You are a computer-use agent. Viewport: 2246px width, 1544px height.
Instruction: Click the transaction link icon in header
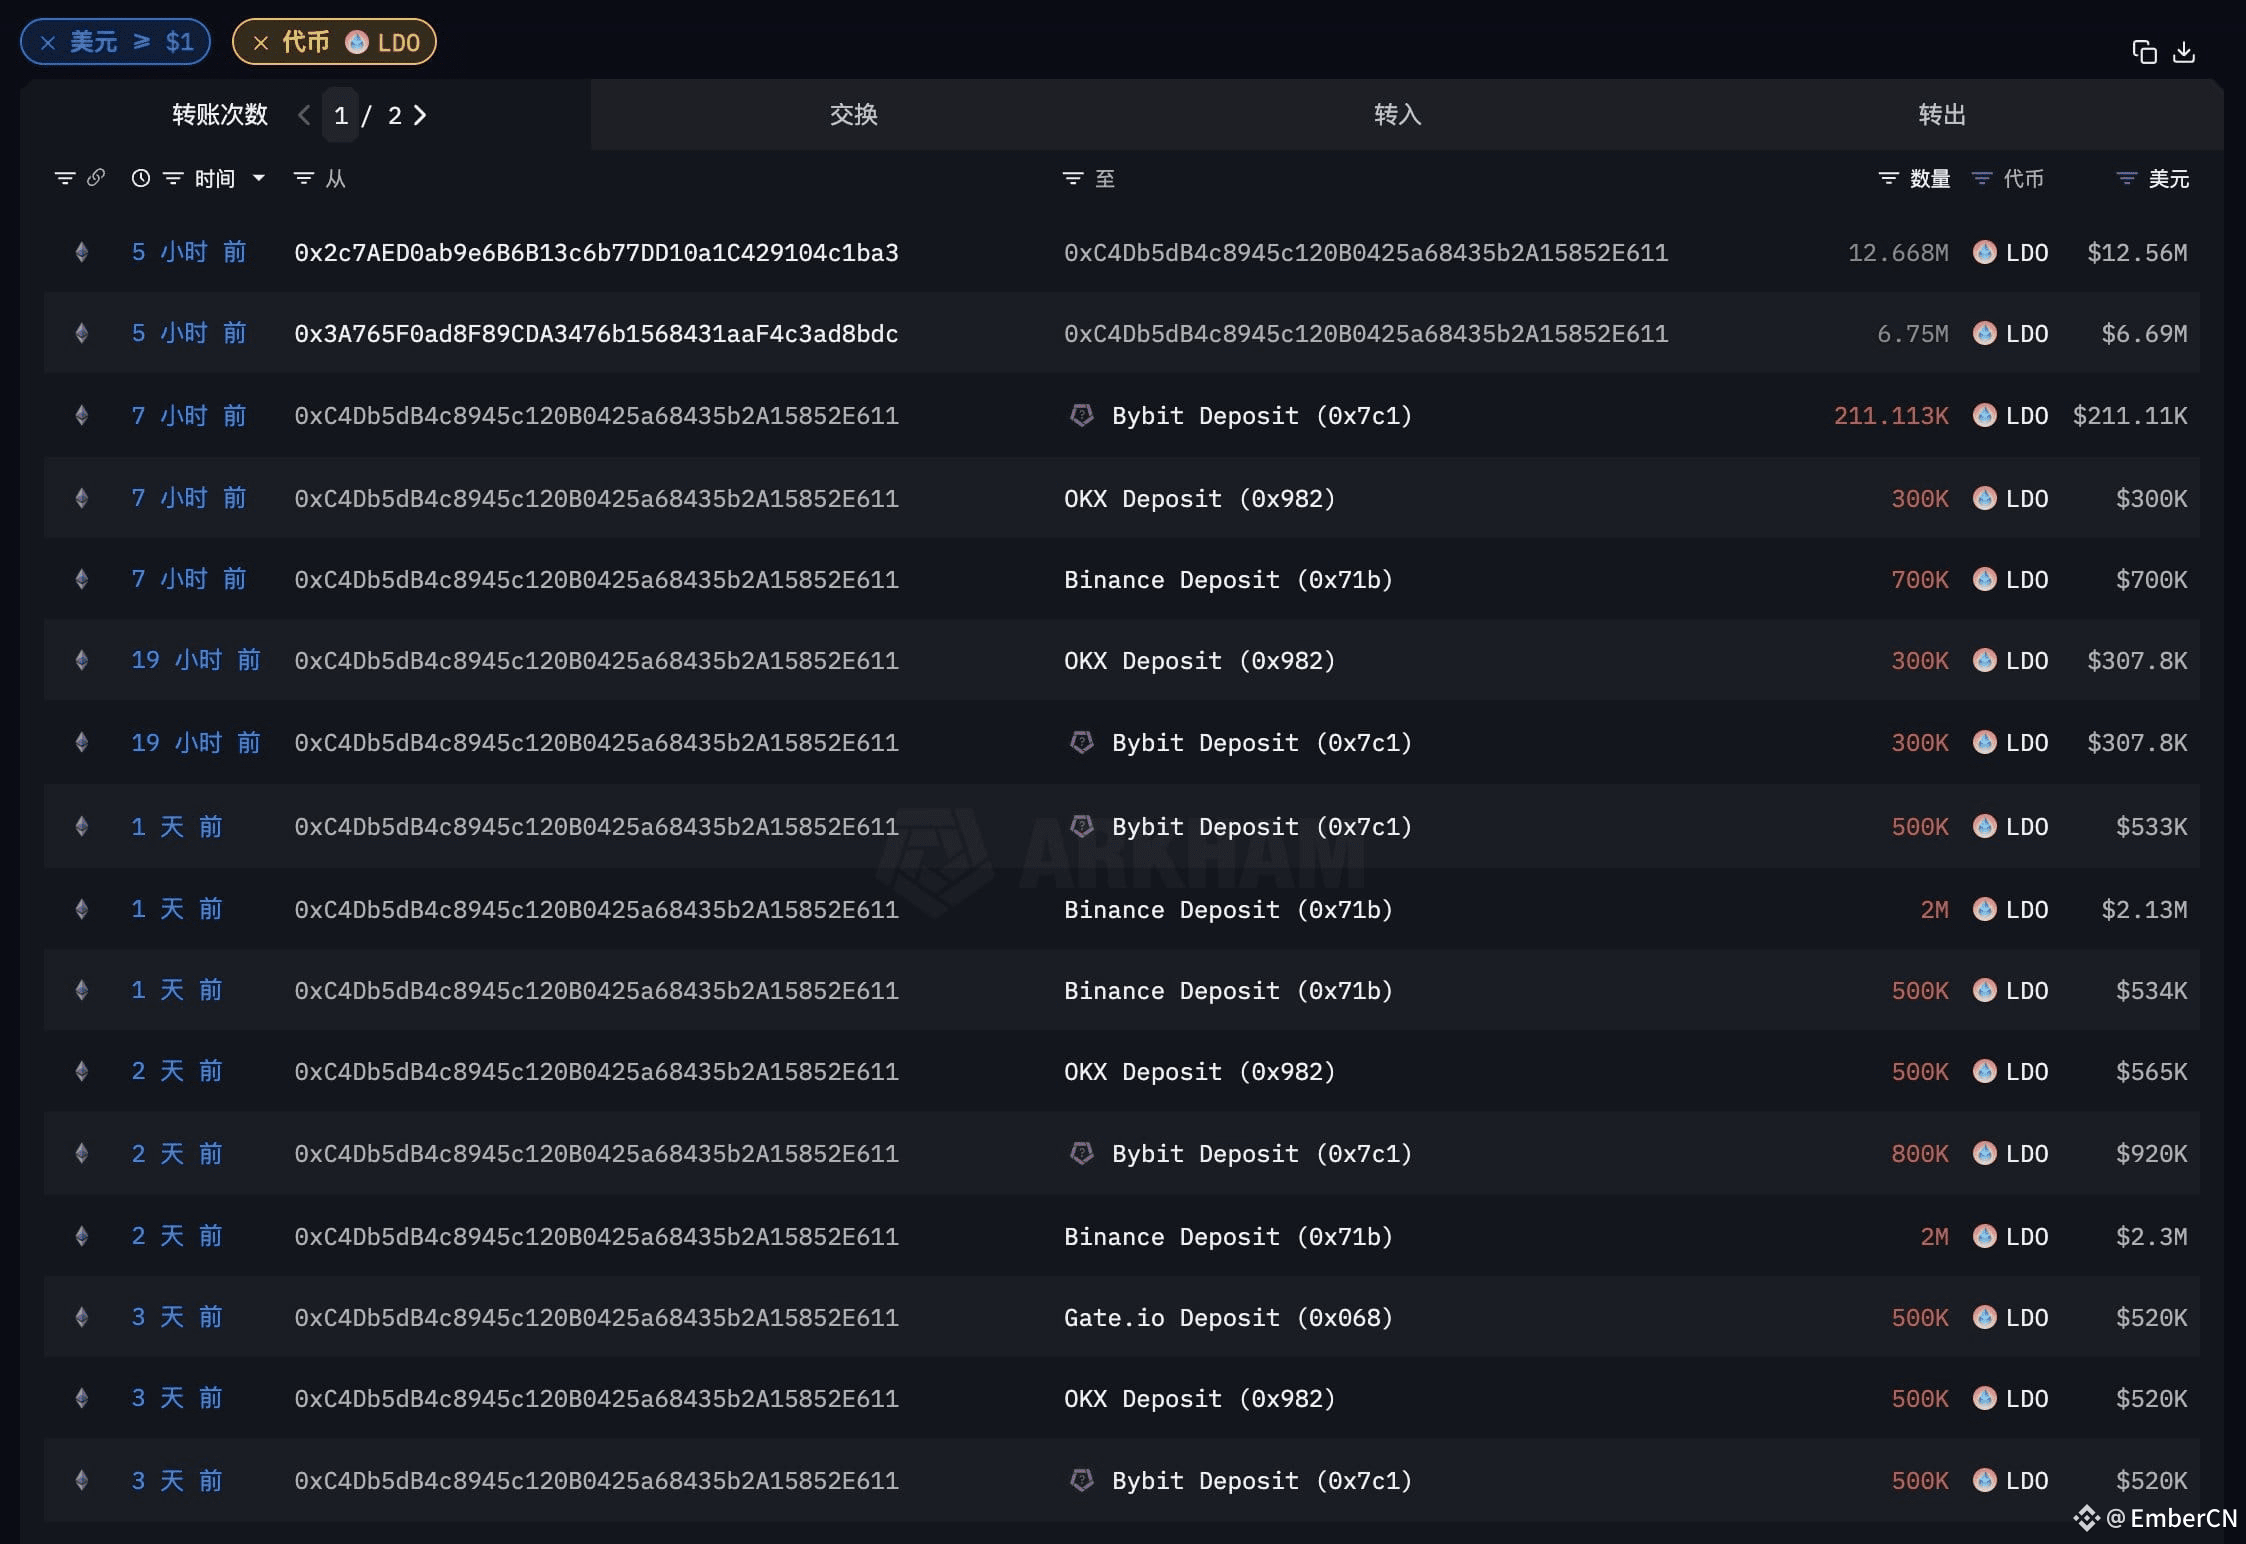[96, 178]
